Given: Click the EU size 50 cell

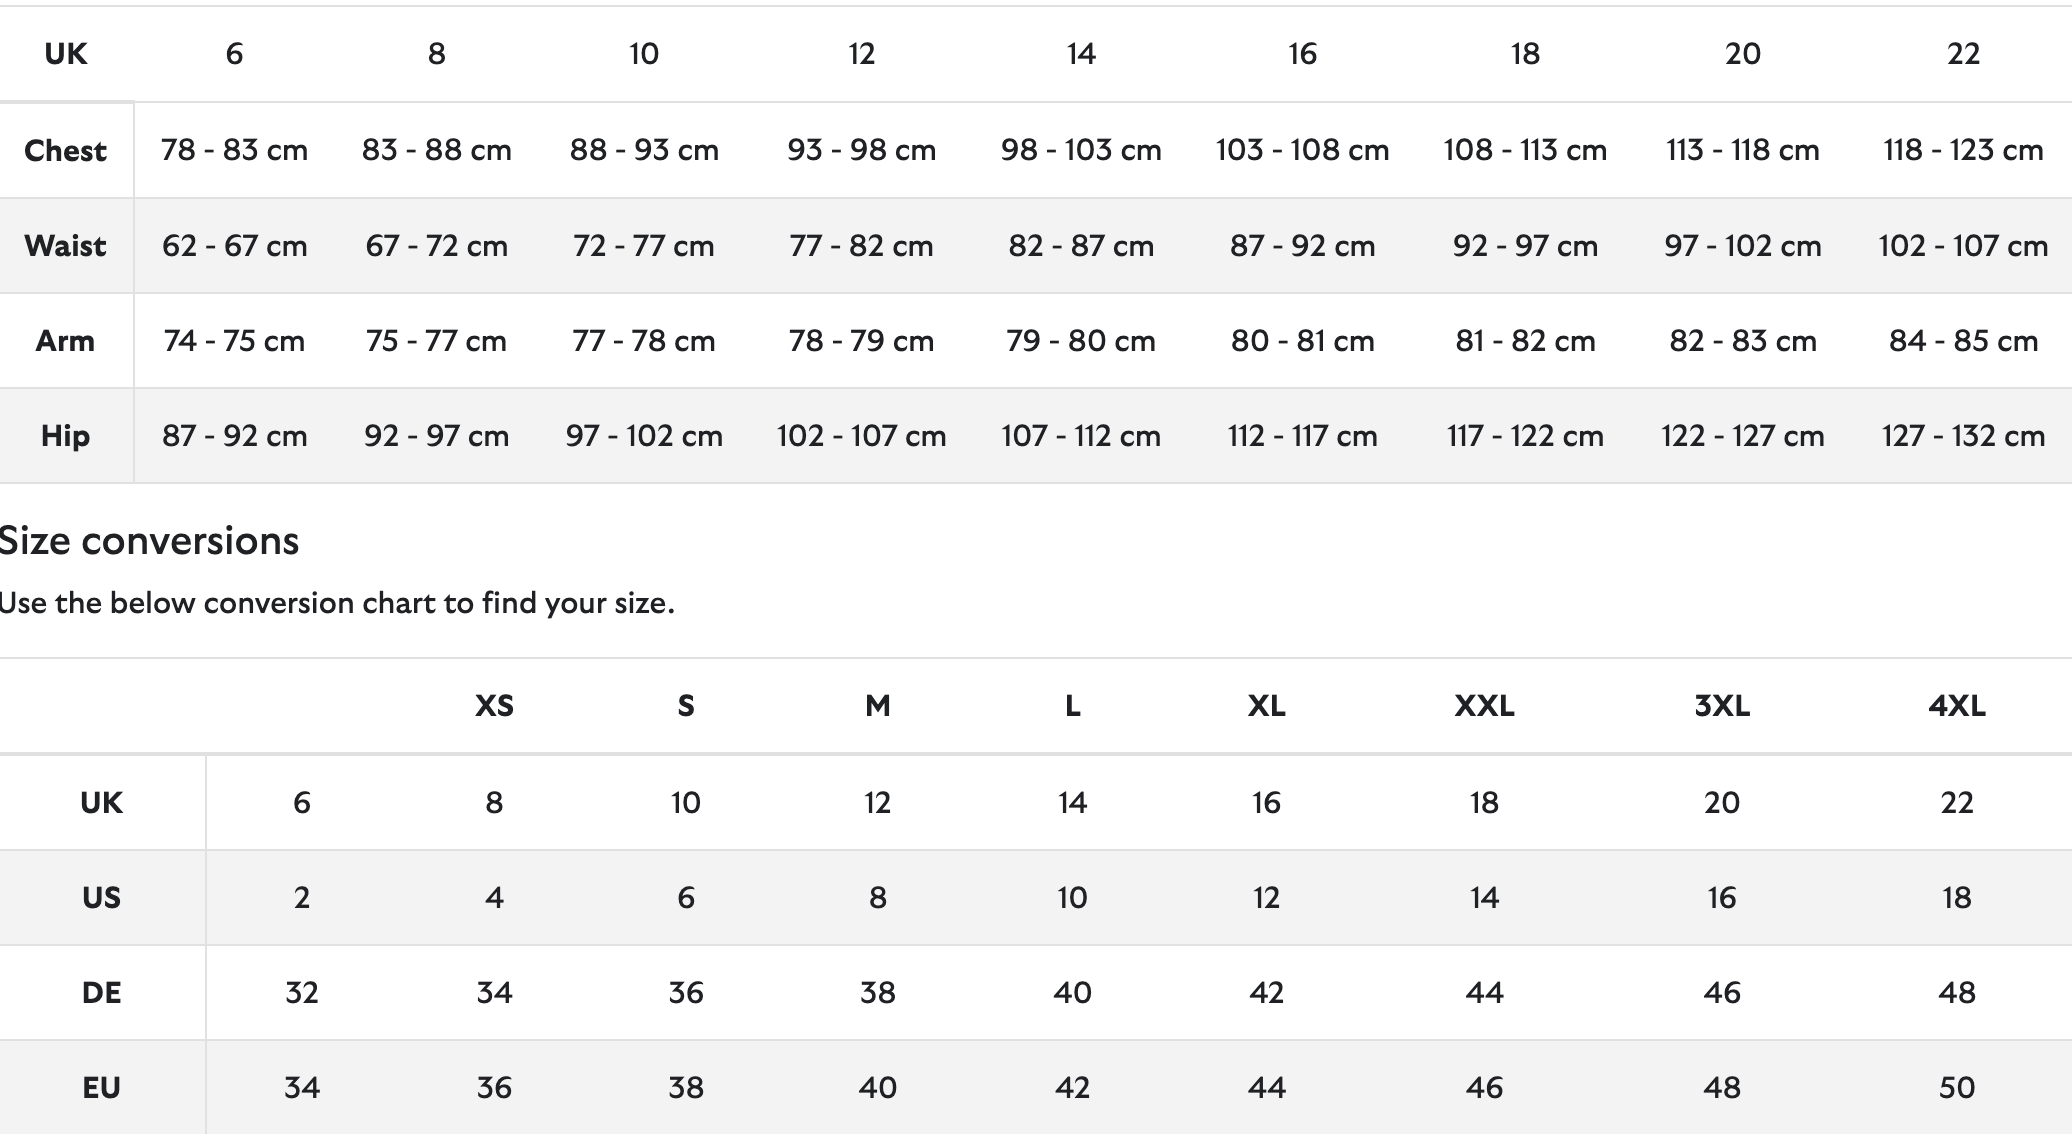Looking at the screenshot, I should tap(1957, 1088).
